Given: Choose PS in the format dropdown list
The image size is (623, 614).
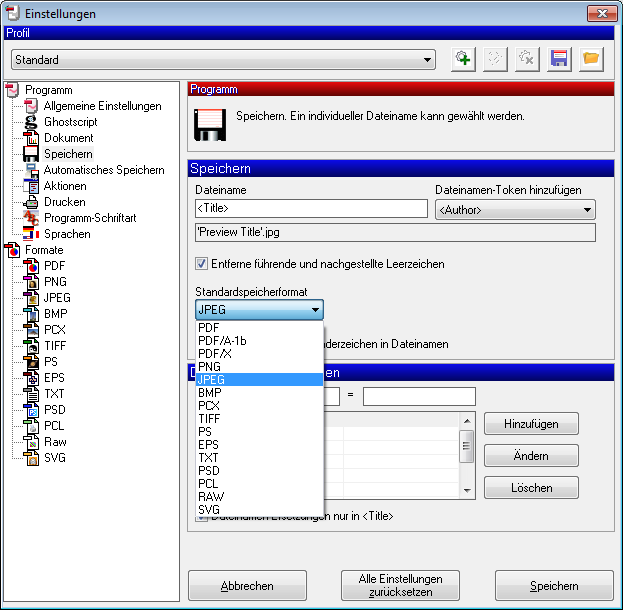Looking at the screenshot, I should pyautogui.click(x=259, y=432).
